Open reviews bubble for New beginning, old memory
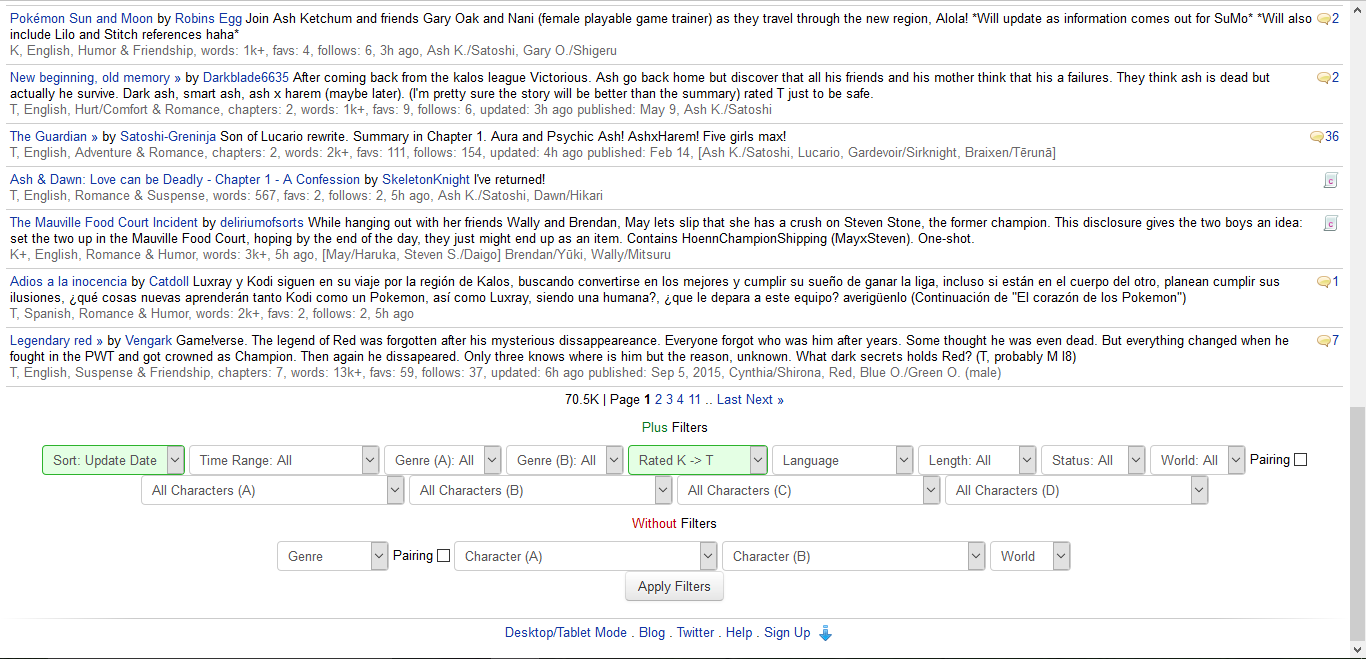 pos(1328,78)
